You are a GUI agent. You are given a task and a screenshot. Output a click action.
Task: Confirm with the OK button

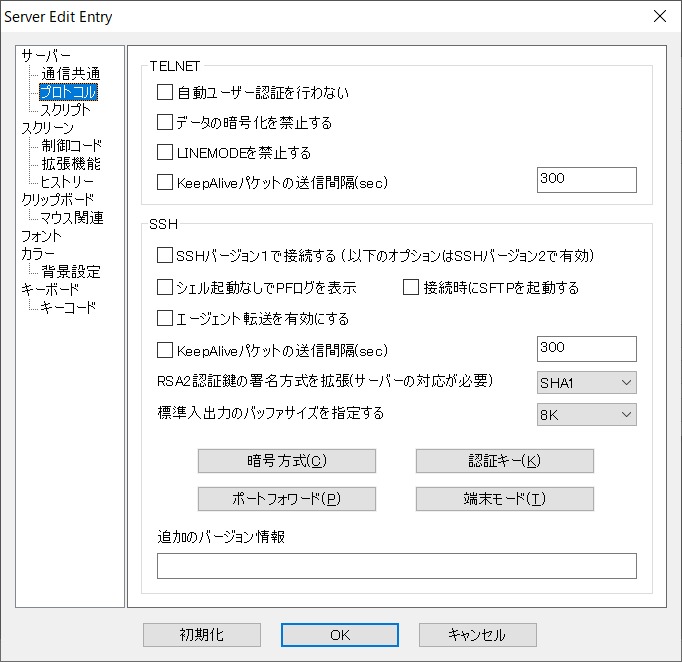point(340,635)
